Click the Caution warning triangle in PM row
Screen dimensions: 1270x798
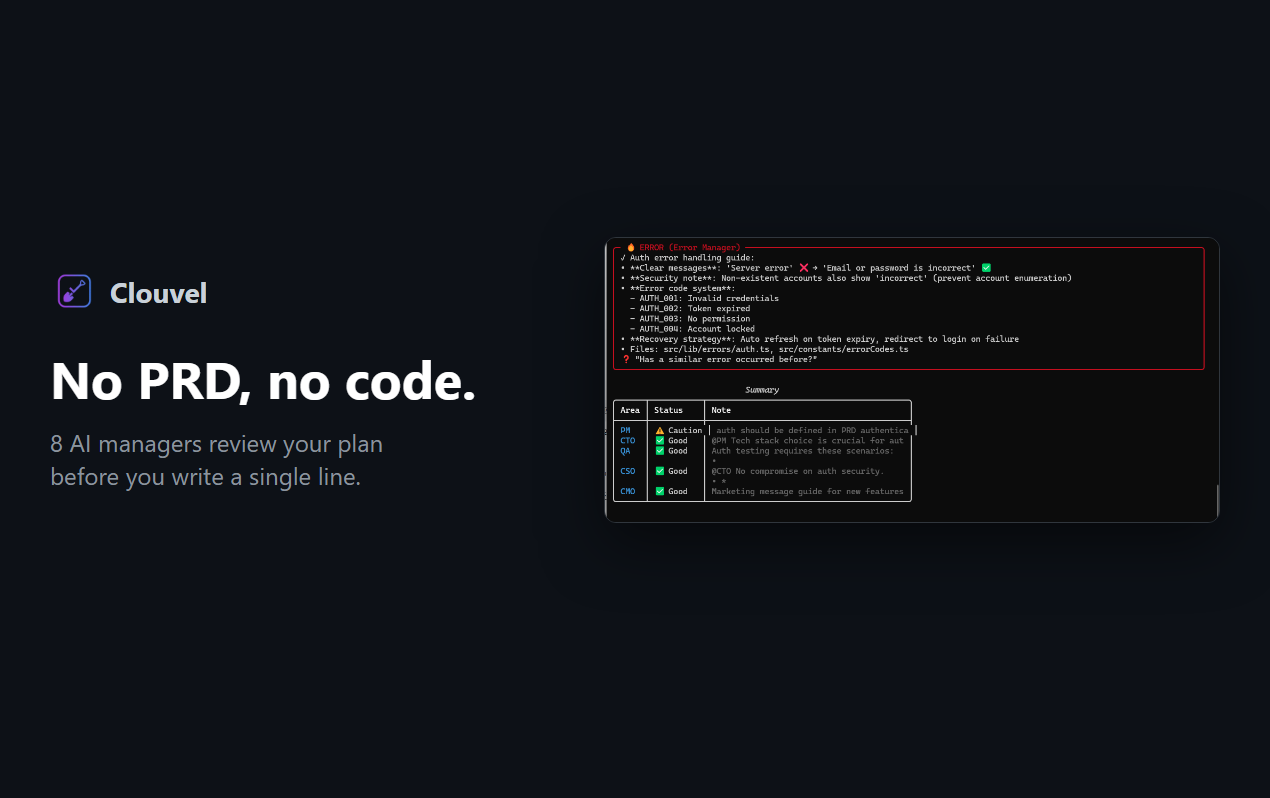coord(660,431)
